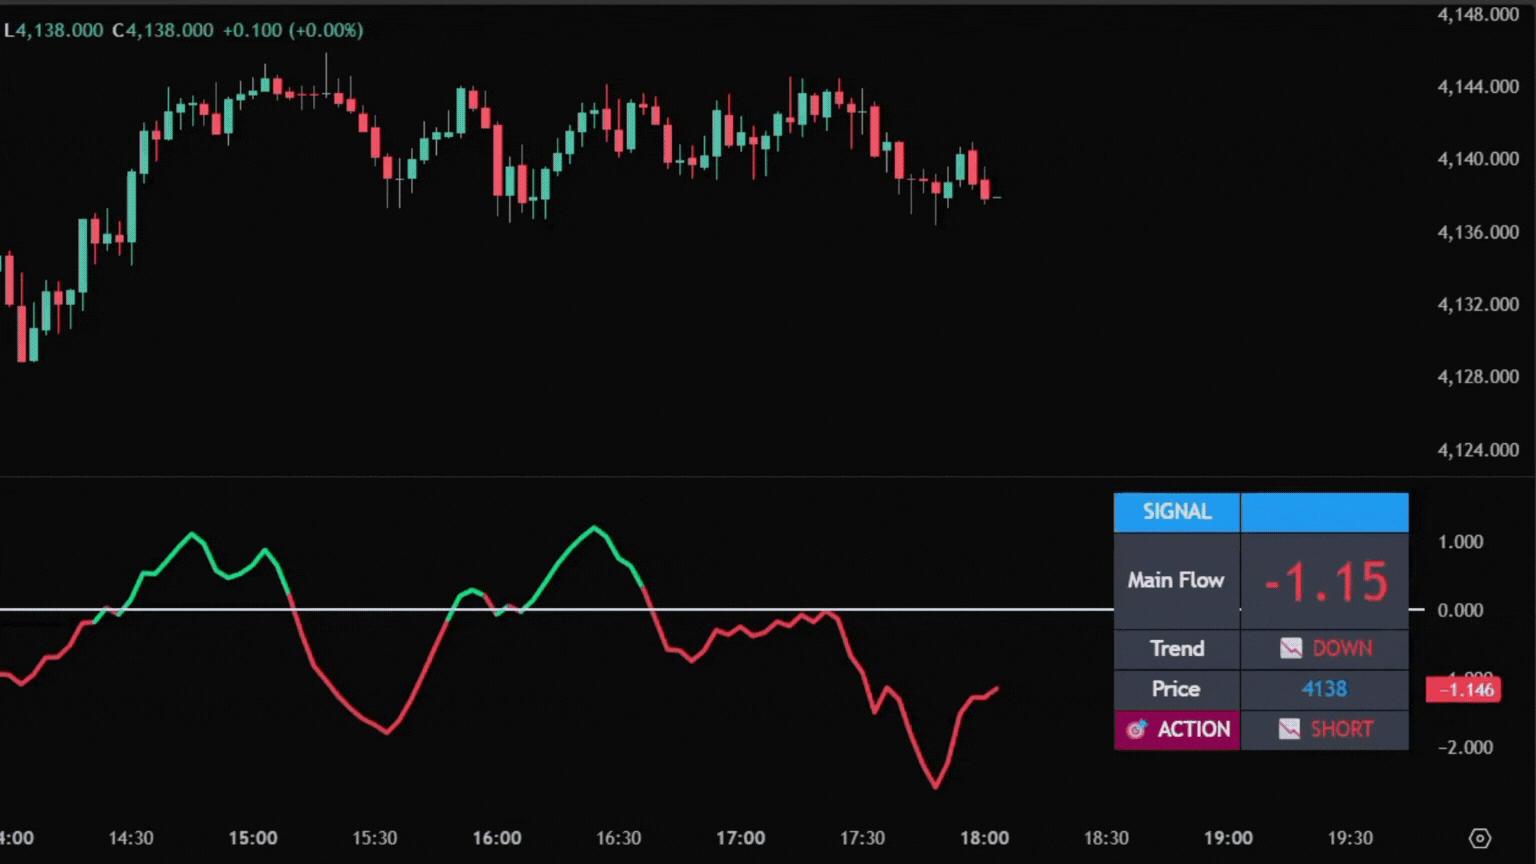Click the 15:00 time axis label
This screenshot has width=1536, height=864.
click(x=253, y=838)
